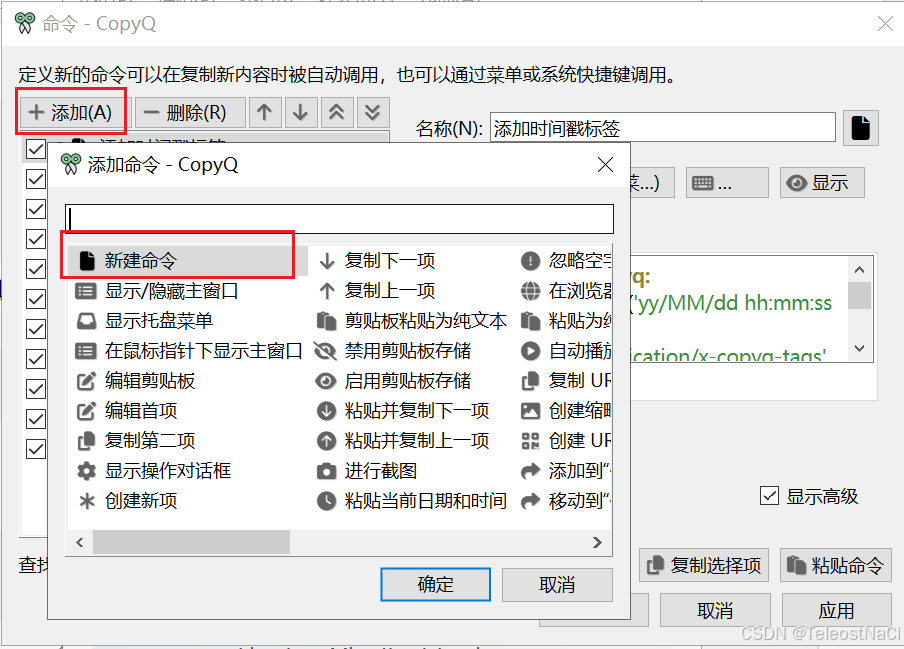Select the 移动到 command with arrow icon
Viewport: 904px width, 649px height.
coord(566,500)
